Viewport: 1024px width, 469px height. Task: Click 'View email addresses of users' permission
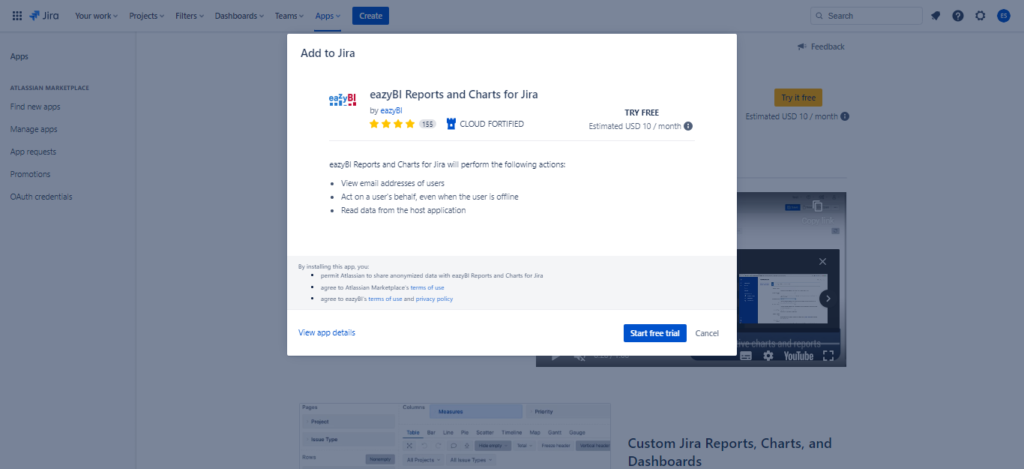(392, 183)
